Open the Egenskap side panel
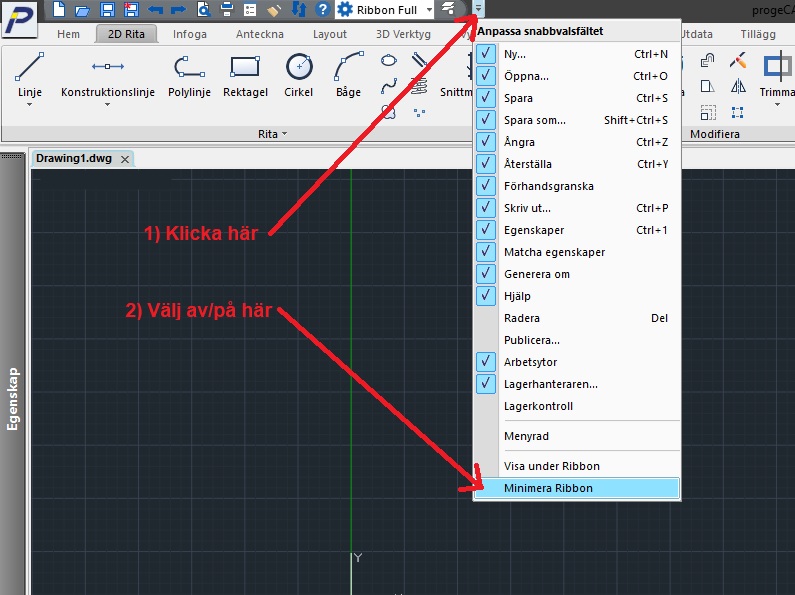Image resolution: width=795 pixels, height=595 pixels. (13, 399)
